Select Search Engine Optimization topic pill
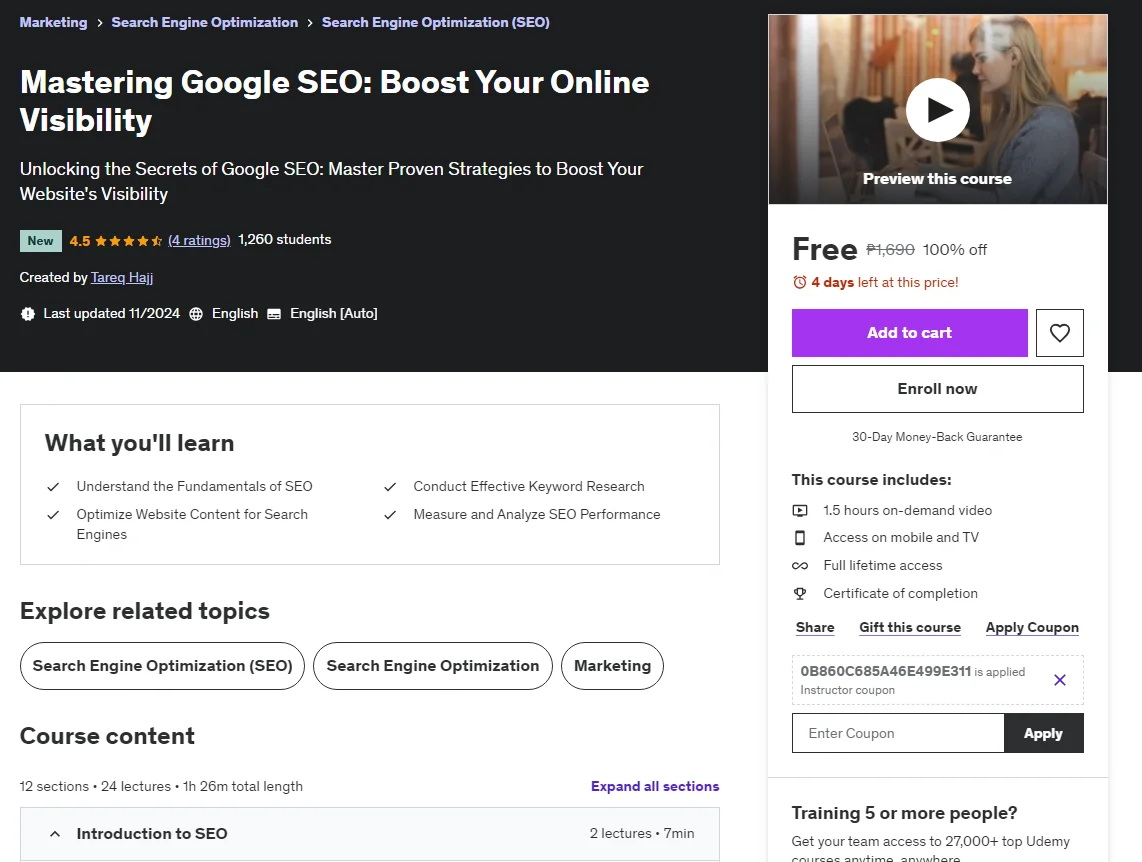This screenshot has width=1142, height=862. coord(433,665)
